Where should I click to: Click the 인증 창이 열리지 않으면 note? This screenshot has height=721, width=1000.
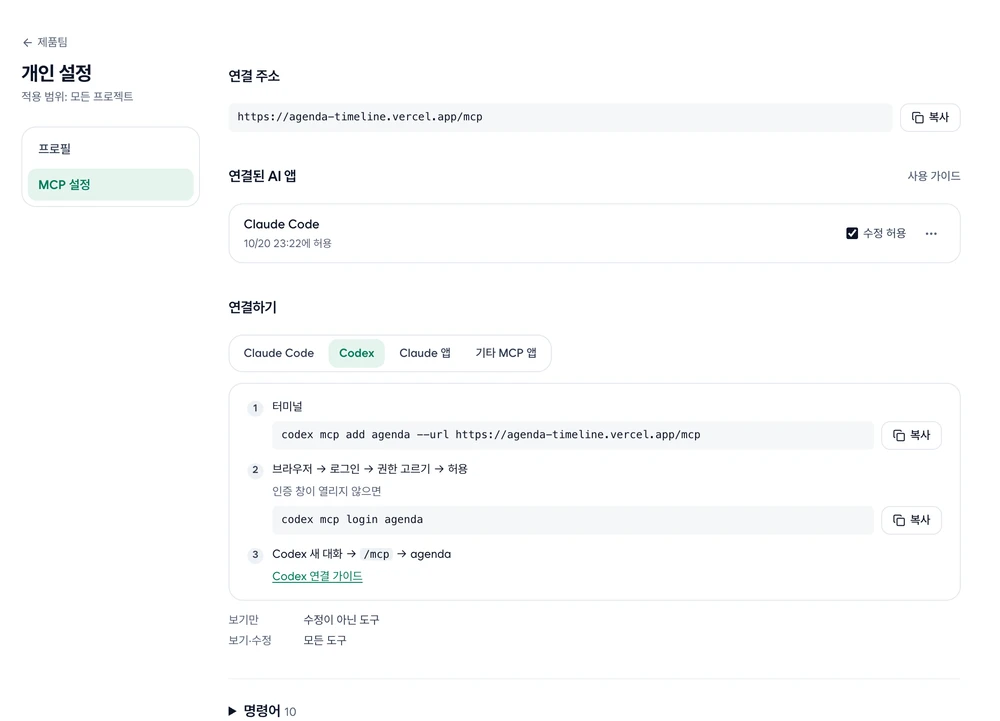(x=327, y=491)
